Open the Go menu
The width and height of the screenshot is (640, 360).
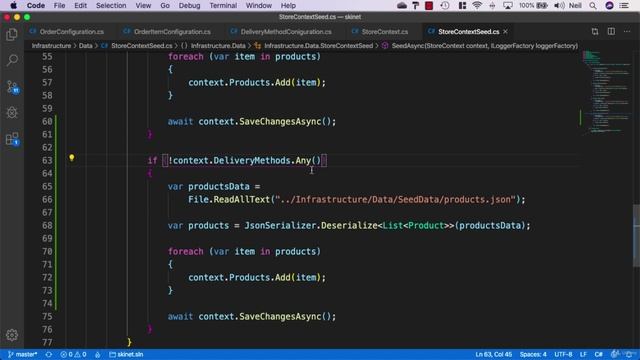click(x=165, y=5)
